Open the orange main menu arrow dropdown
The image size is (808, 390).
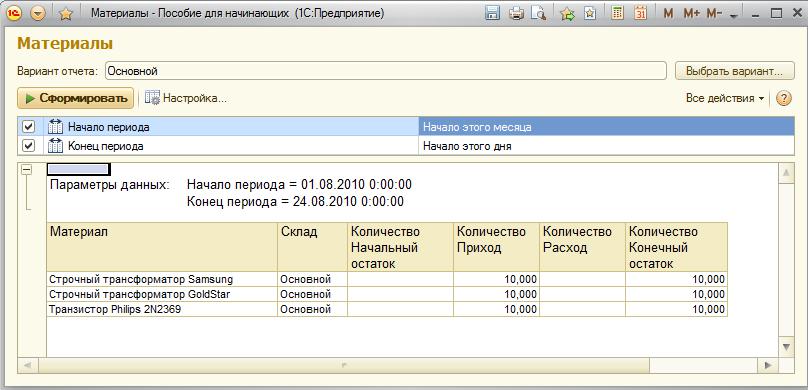coord(39,14)
